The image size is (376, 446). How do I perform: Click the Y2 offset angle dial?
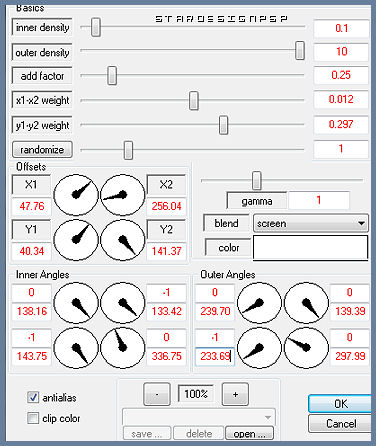pyautogui.click(x=123, y=240)
